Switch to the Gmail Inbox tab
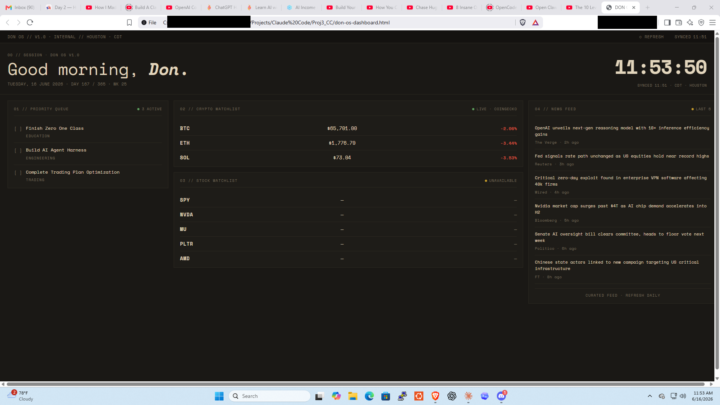This screenshot has height=405, width=720. click(21, 7)
